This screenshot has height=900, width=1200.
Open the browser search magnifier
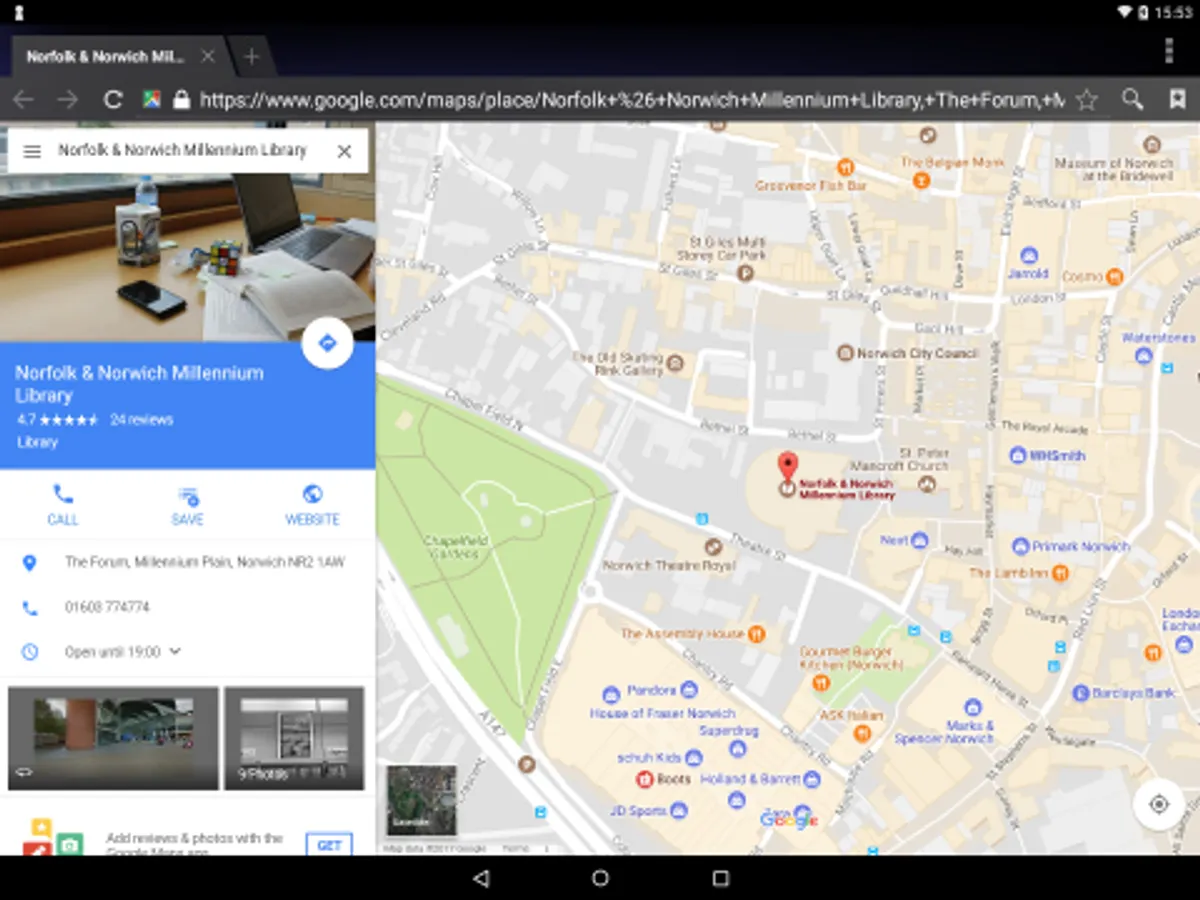pos(1132,99)
